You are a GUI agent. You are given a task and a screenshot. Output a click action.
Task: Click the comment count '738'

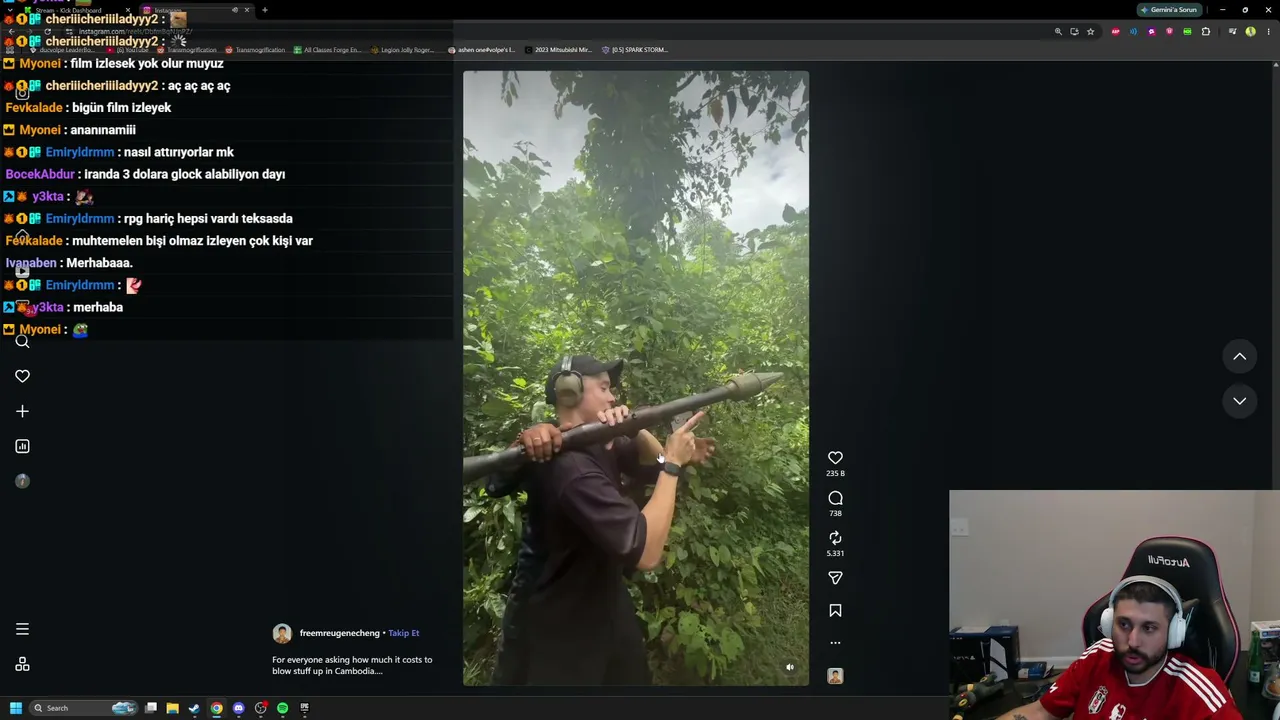point(835,513)
